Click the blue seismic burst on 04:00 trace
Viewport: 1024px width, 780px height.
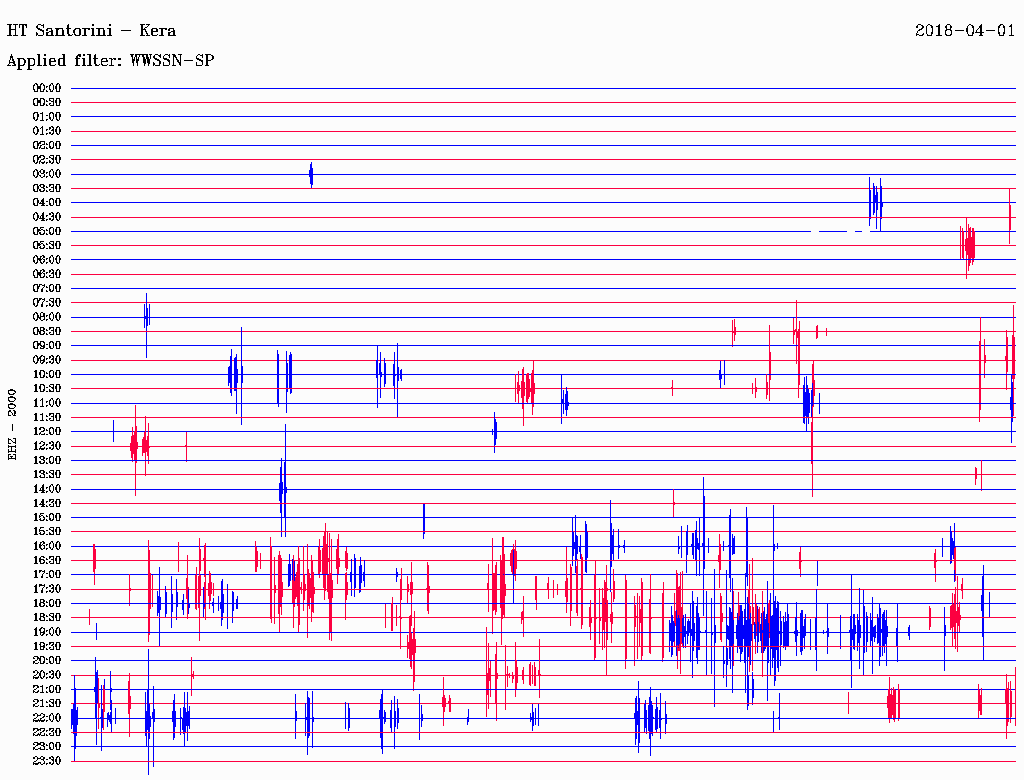click(875, 203)
